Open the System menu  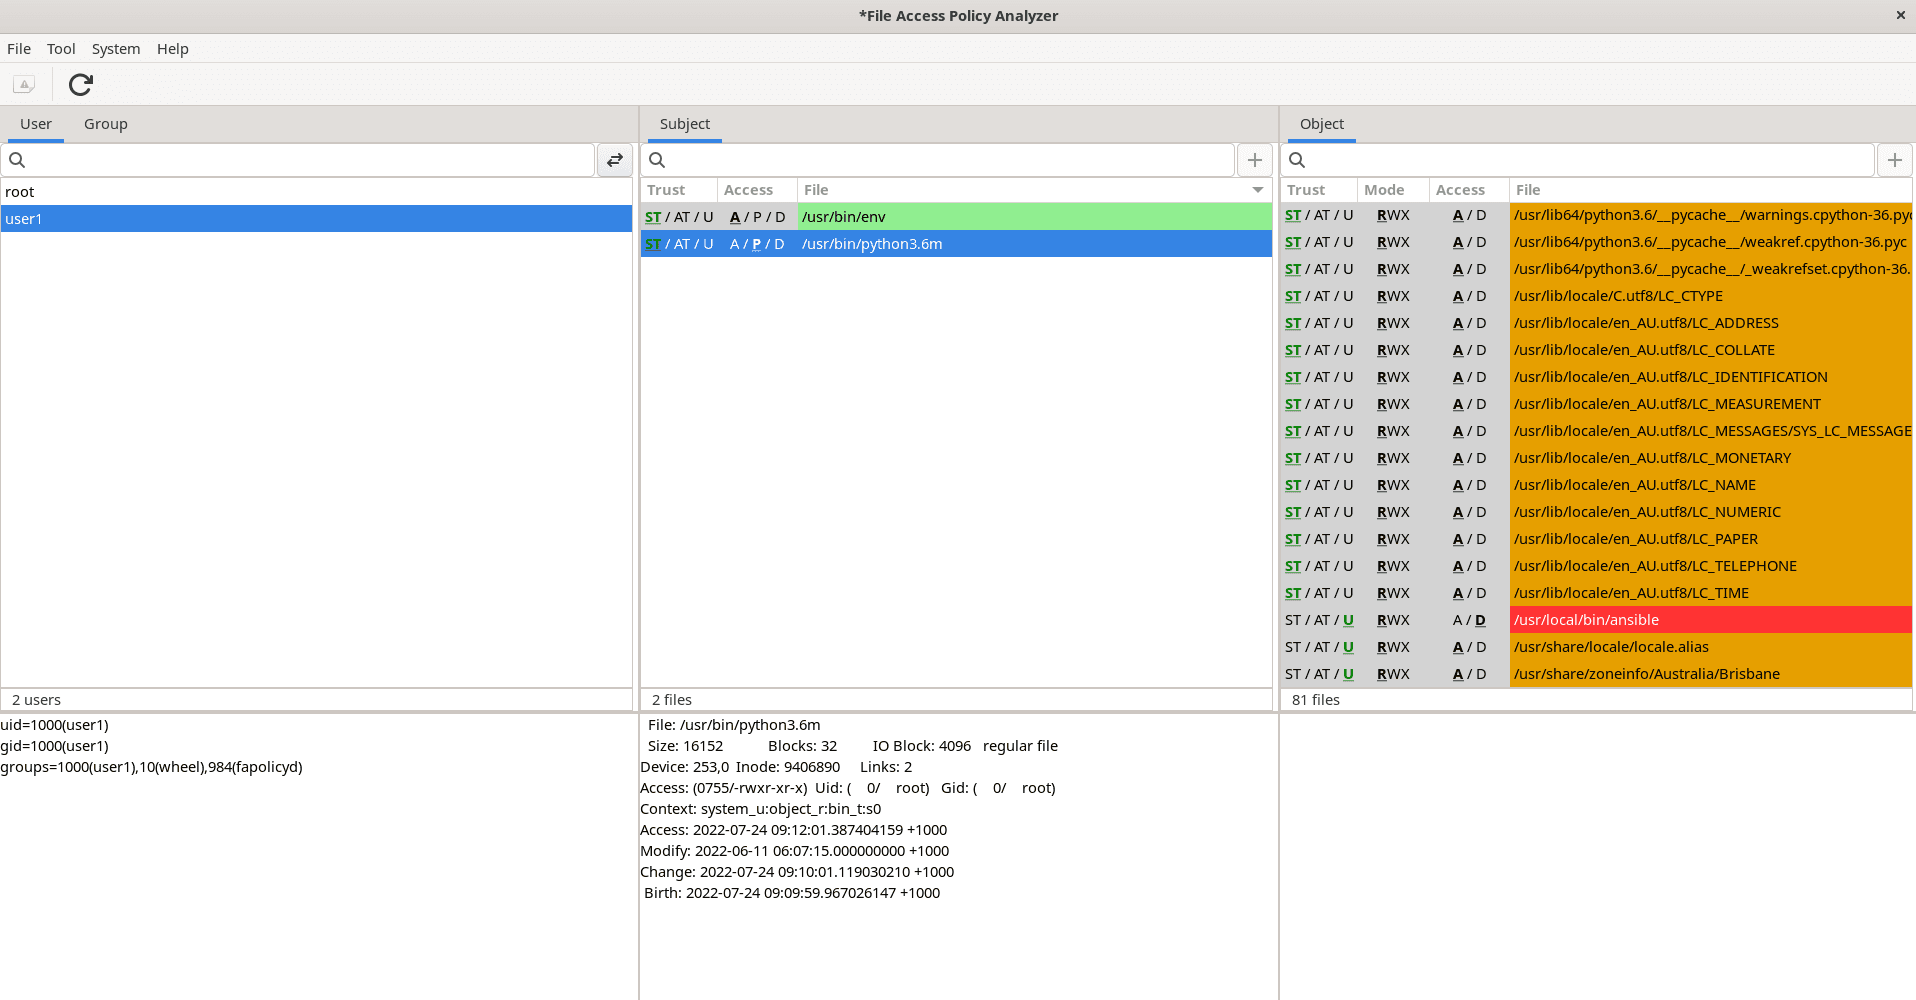tap(116, 49)
